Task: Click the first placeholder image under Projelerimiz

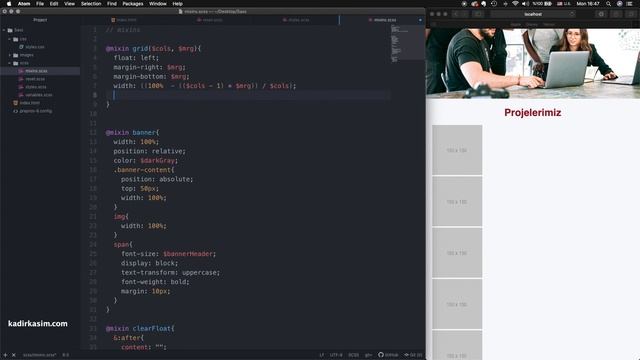Action: click(457, 150)
